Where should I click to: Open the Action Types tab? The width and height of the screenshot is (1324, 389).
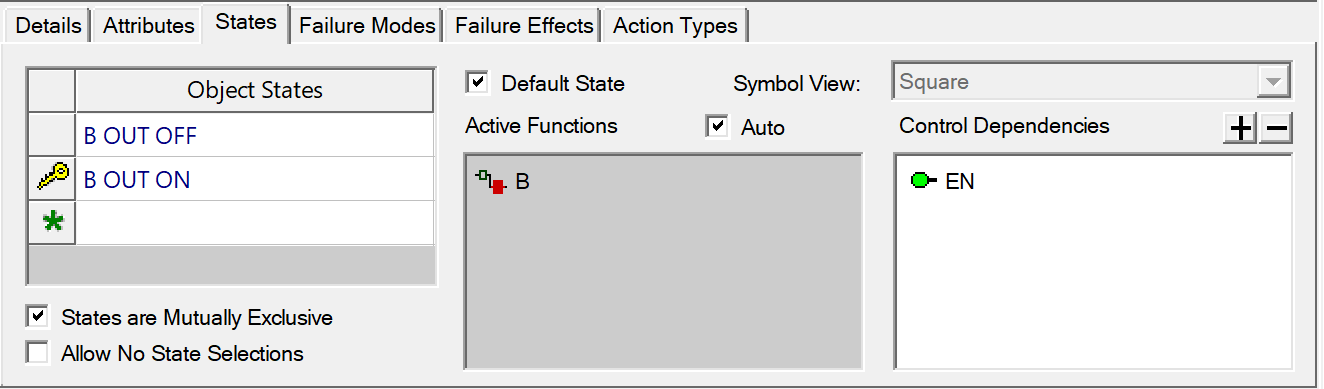tap(675, 26)
